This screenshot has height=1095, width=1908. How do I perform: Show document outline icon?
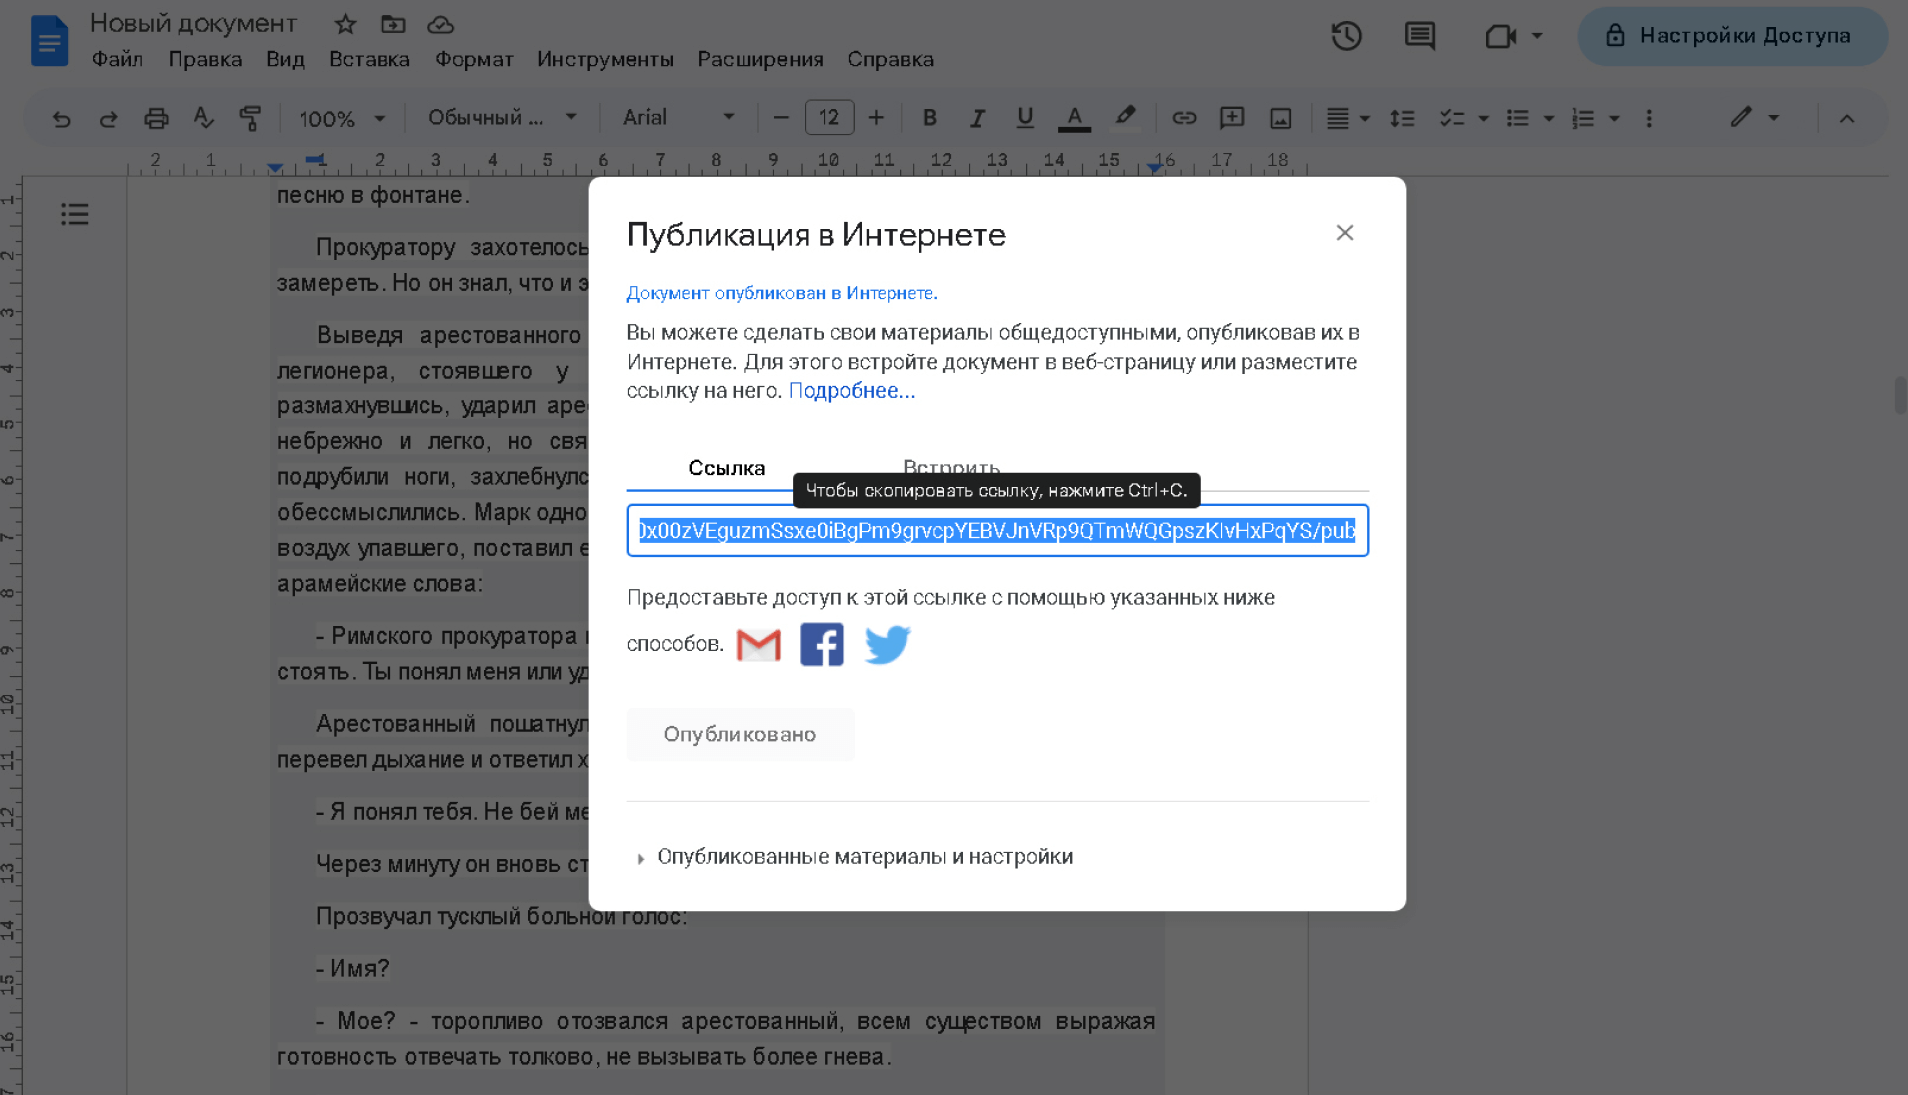[x=75, y=214]
